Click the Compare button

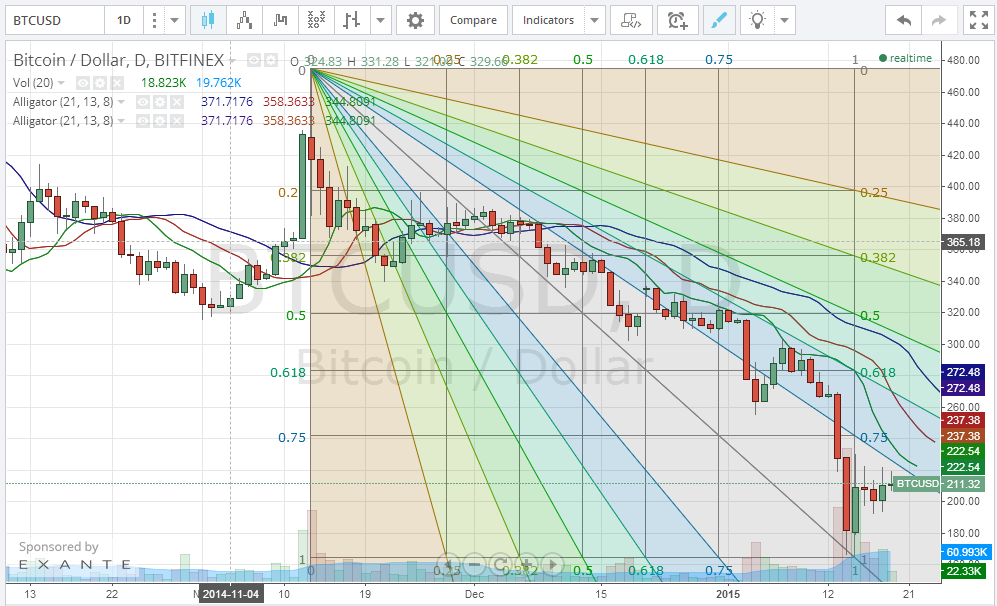click(473, 20)
